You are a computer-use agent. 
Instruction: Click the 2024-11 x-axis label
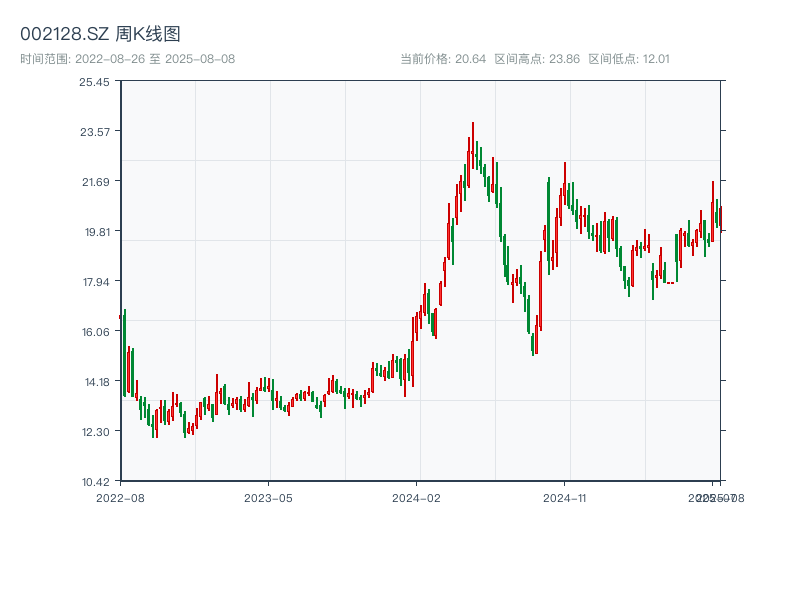[565, 498]
